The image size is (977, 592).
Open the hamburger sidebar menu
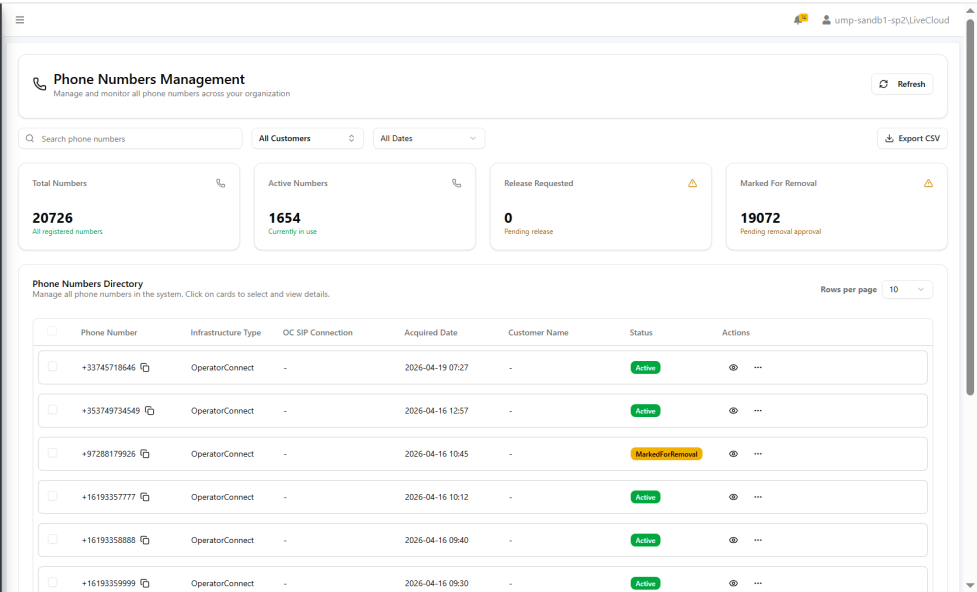coord(20,20)
